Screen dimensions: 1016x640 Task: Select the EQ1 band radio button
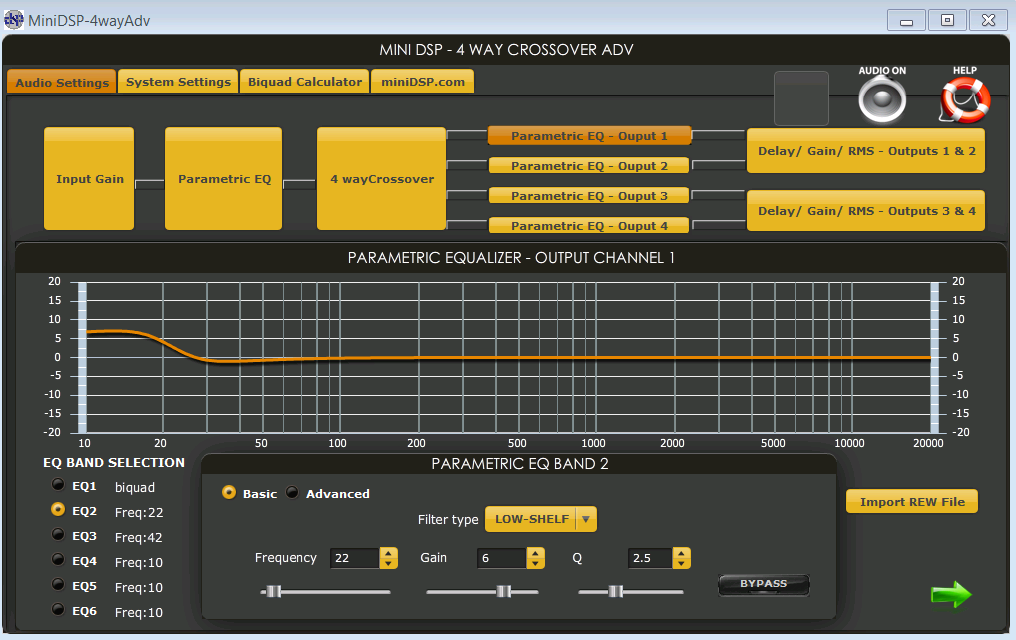coord(58,485)
